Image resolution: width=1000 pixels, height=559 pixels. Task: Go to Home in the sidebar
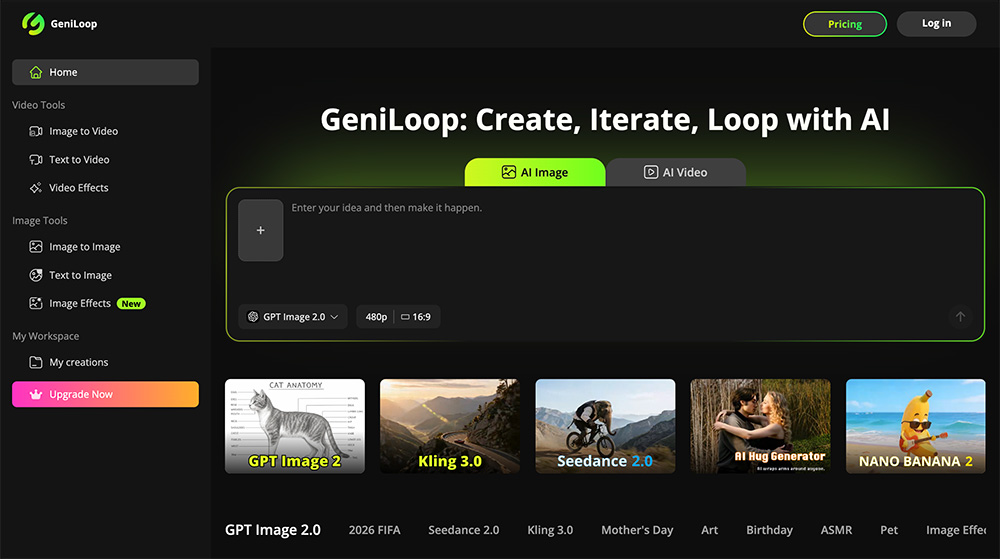[105, 72]
